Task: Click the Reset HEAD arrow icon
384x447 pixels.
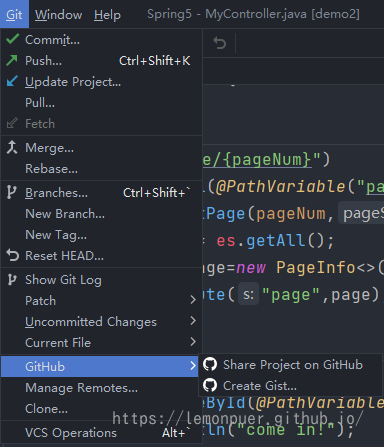Action: pyautogui.click(x=12, y=256)
